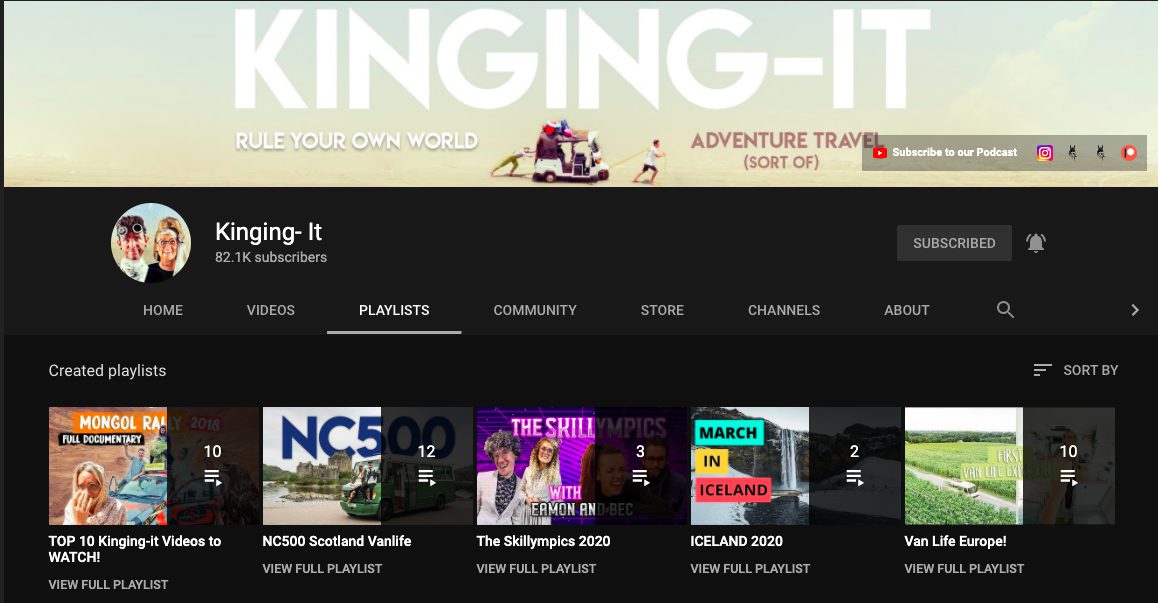Viewport: 1158px width, 603px height.
Task: View the ABOUT tab
Action: [x=907, y=310]
